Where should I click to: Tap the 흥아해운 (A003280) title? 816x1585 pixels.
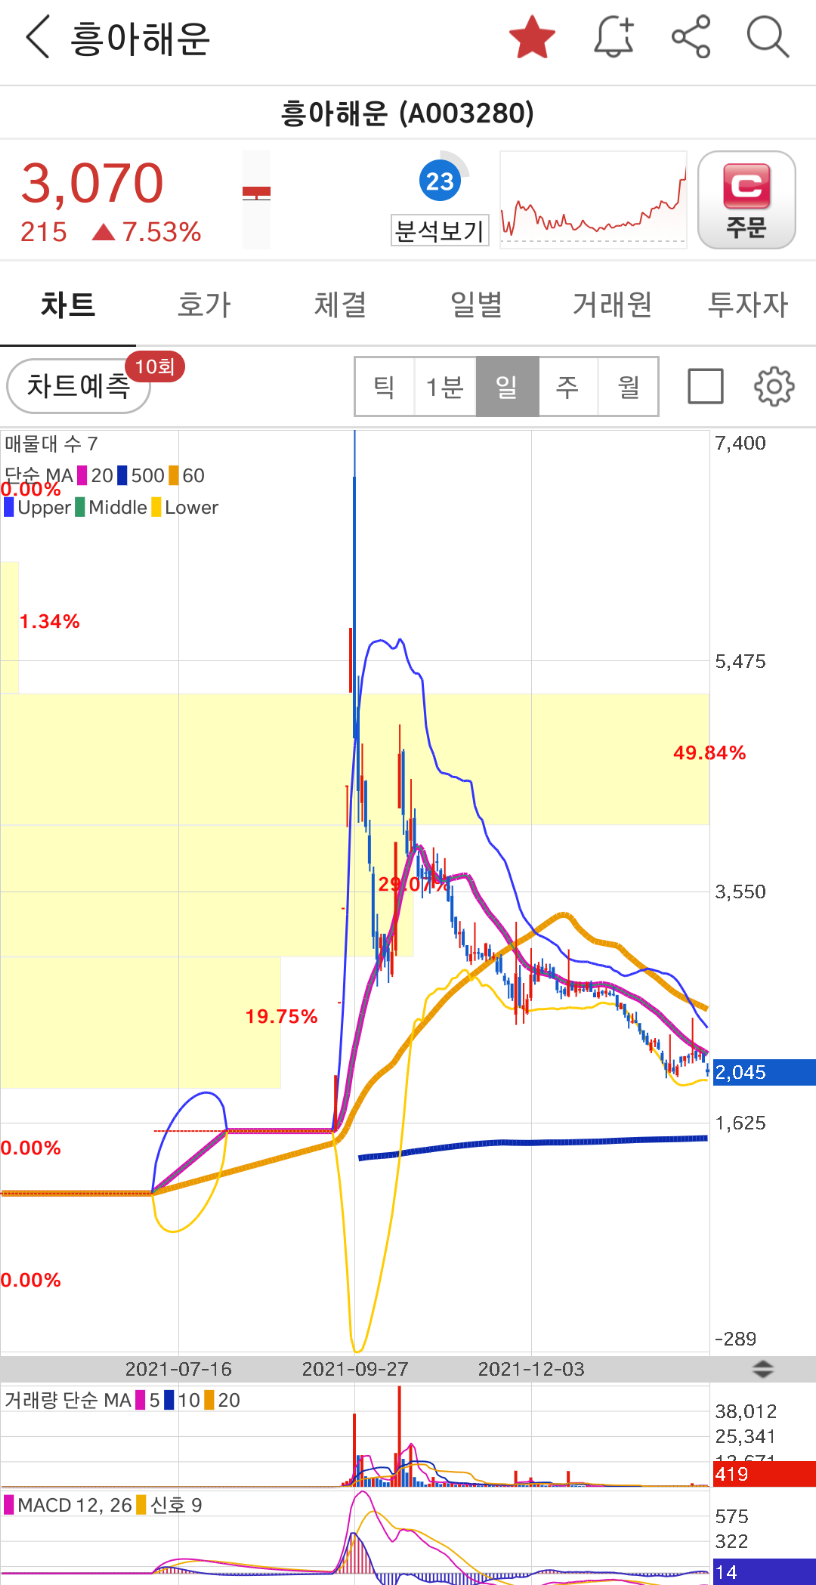pos(408,113)
